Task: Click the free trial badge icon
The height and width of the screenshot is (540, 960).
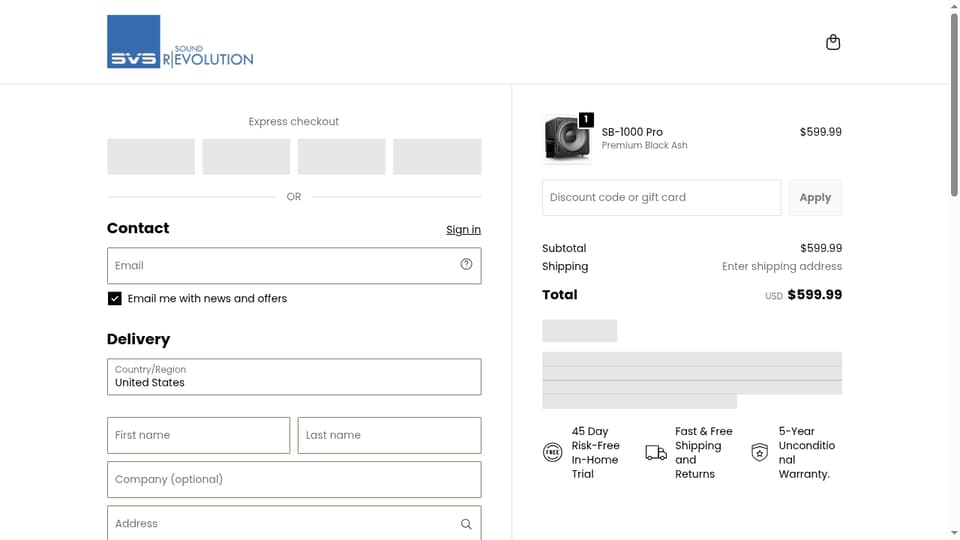Action: pos(552,452)
